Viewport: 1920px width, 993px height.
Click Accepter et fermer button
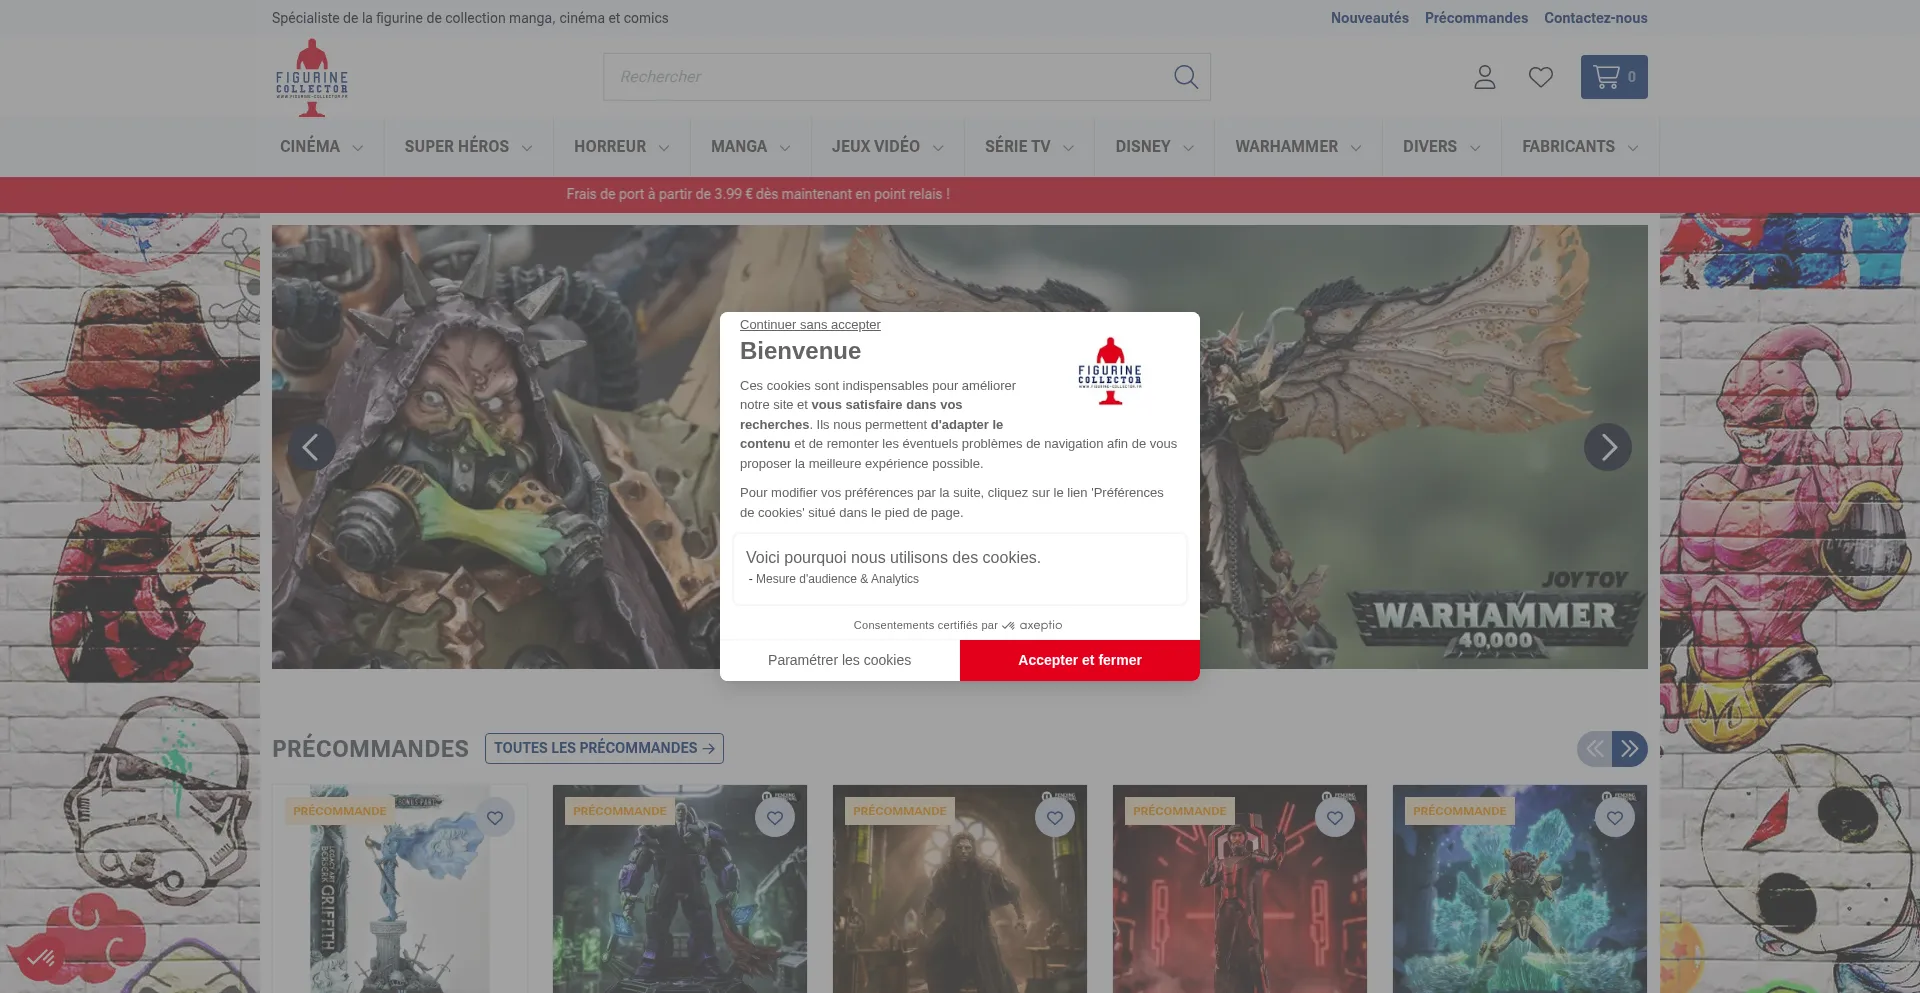click(x=1079, y=660)
